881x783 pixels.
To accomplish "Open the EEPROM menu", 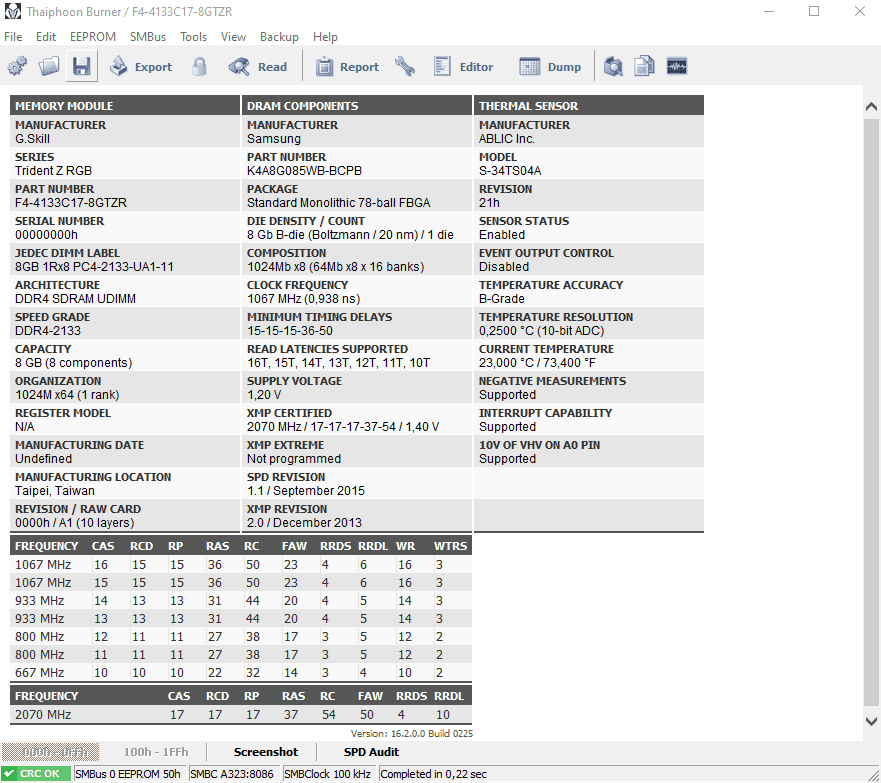I will [x=93, y=37].
